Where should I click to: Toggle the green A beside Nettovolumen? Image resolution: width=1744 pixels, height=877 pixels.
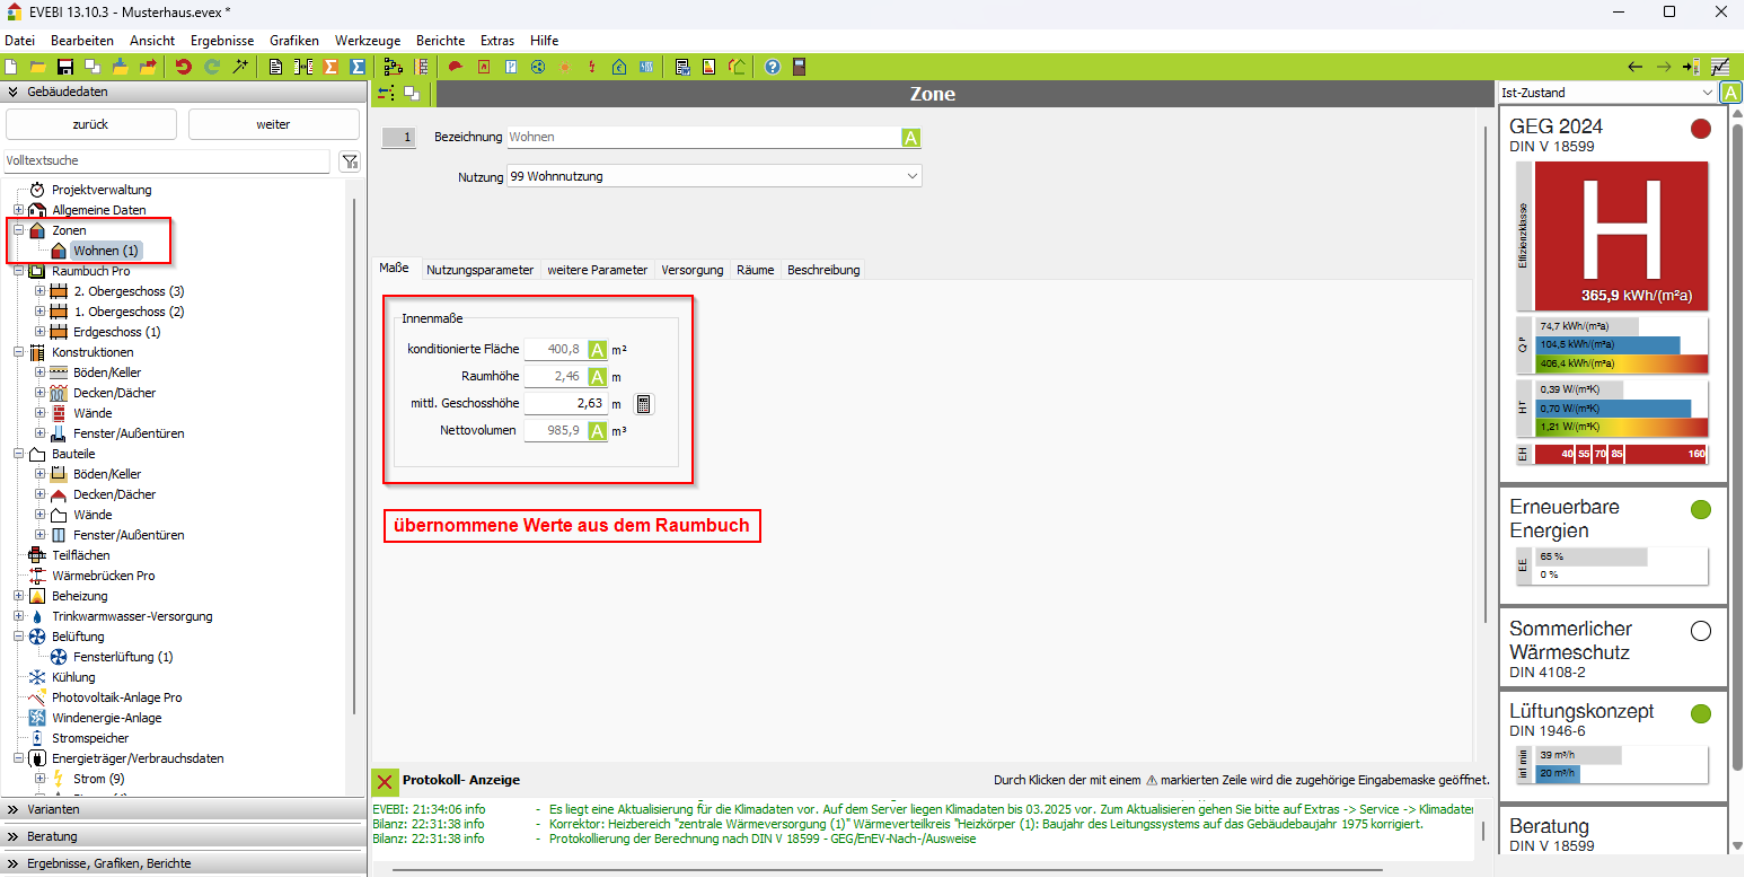coord(597,431)
